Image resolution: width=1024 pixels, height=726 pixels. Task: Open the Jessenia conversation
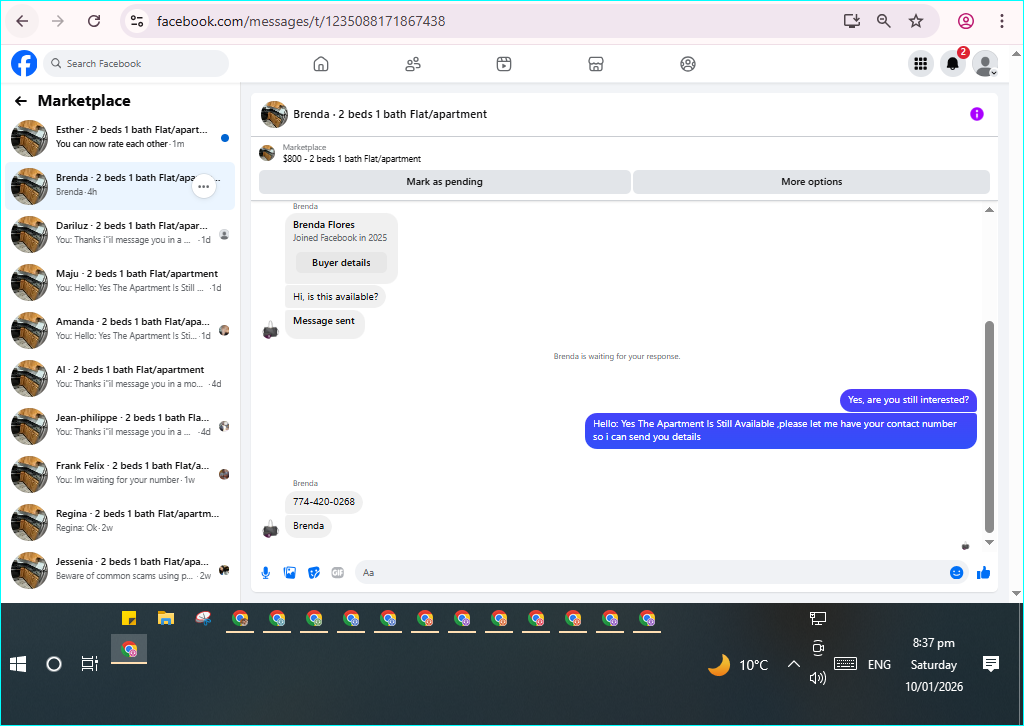[x=120, y=570]
